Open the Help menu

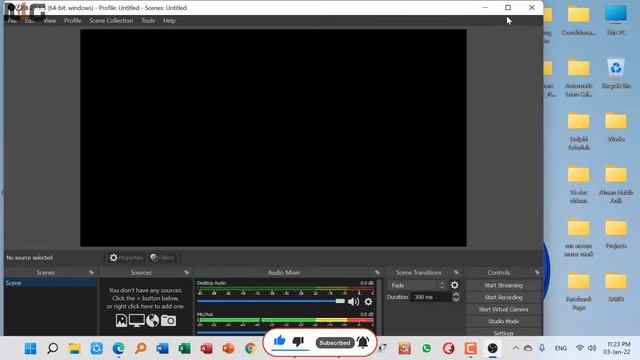169,20
